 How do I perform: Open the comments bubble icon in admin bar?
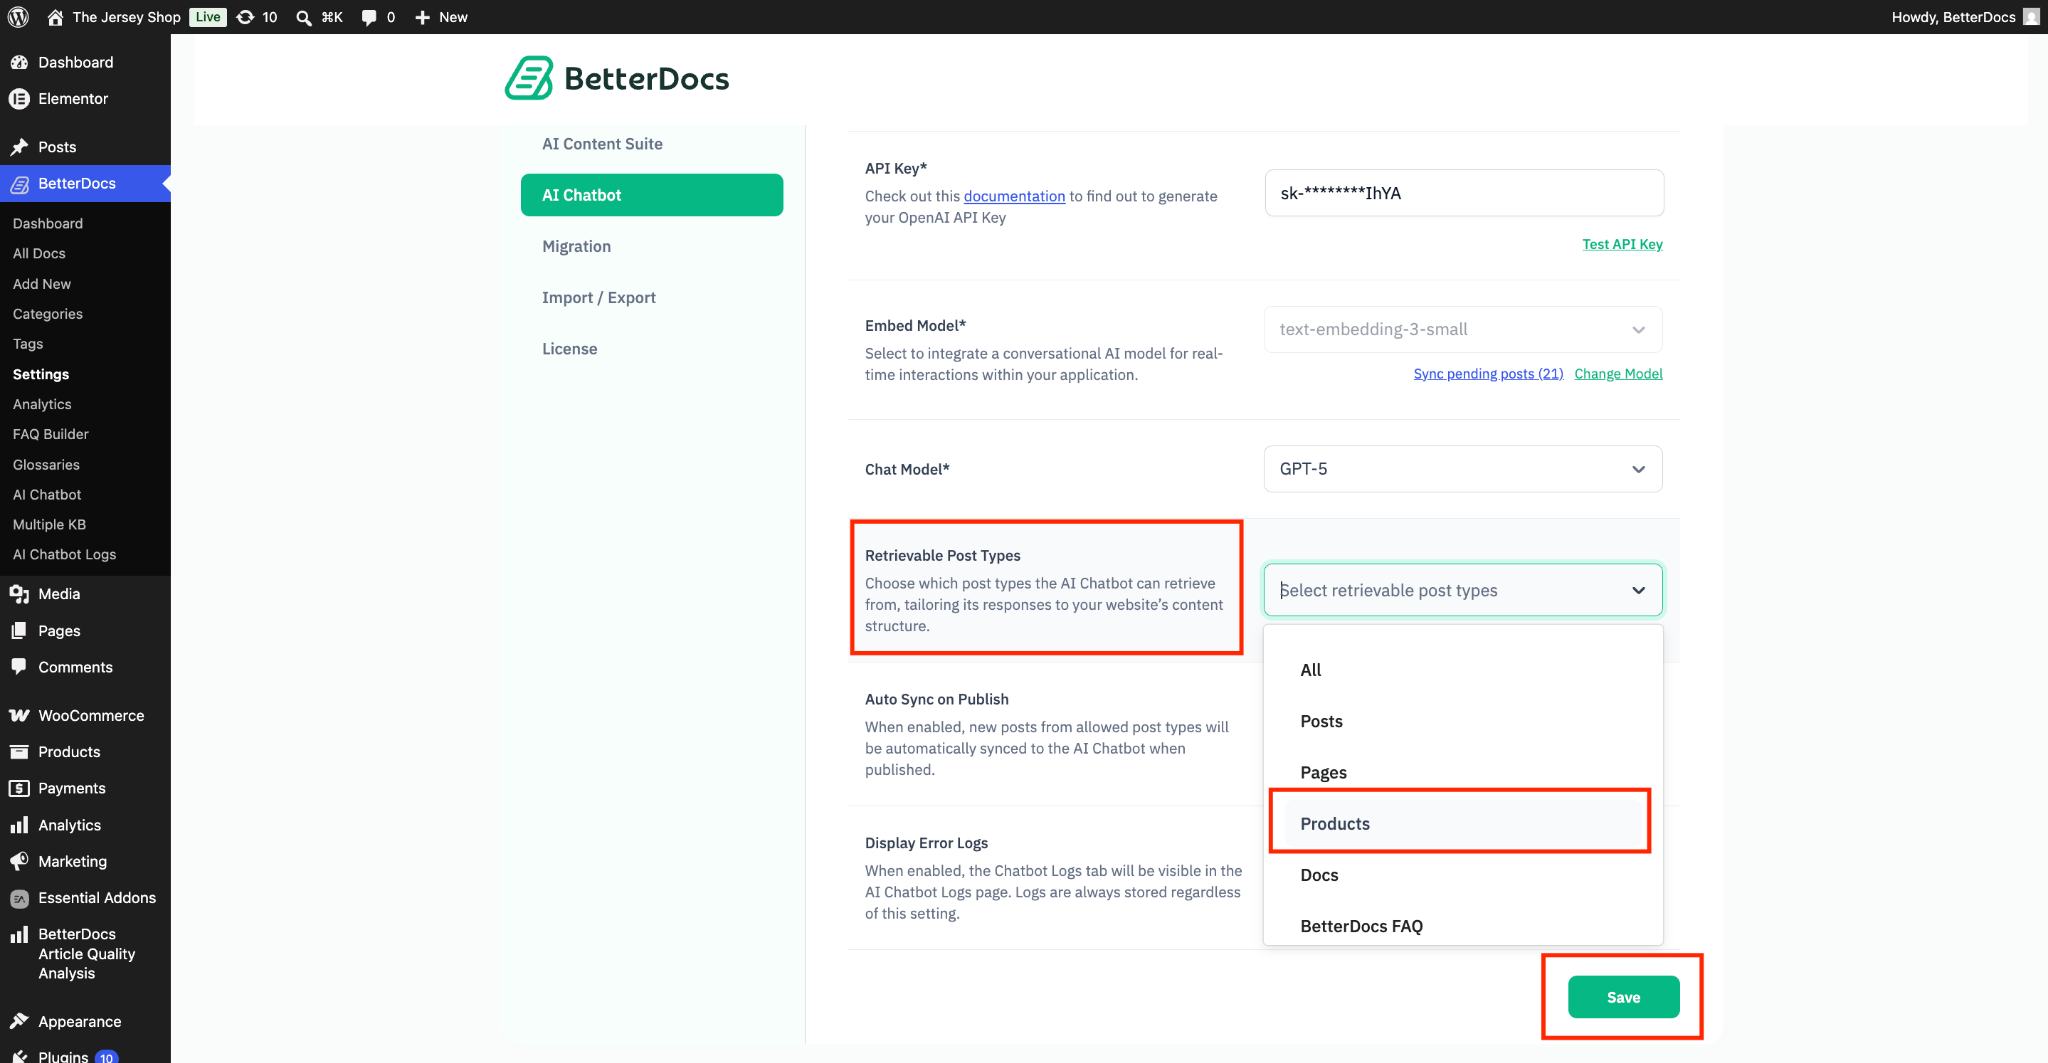coord(369,17)
